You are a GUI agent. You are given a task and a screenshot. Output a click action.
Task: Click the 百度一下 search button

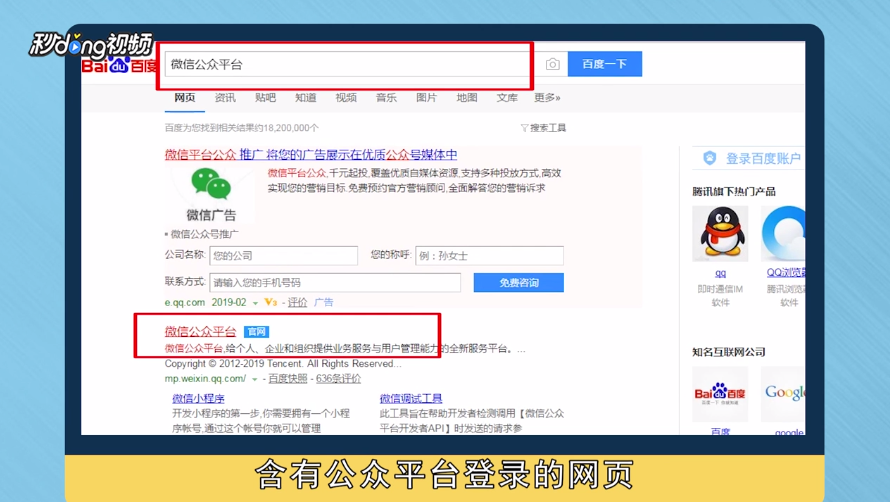pos(604,64)
